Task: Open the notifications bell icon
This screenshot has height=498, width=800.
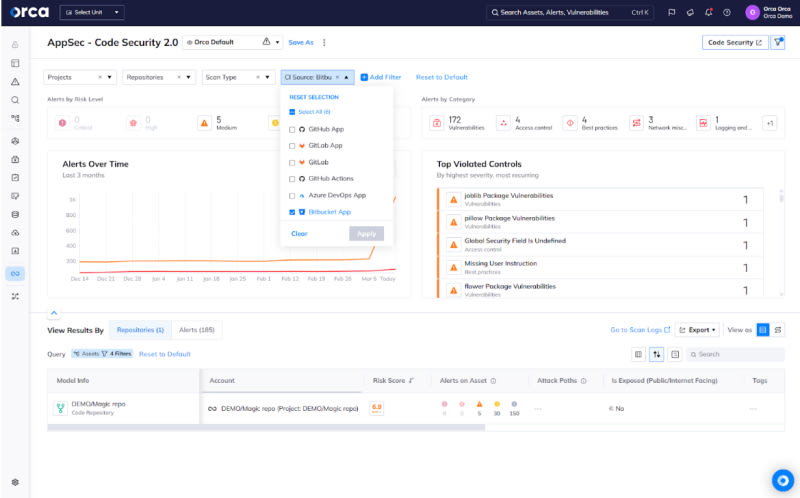Action: (708, 13)
